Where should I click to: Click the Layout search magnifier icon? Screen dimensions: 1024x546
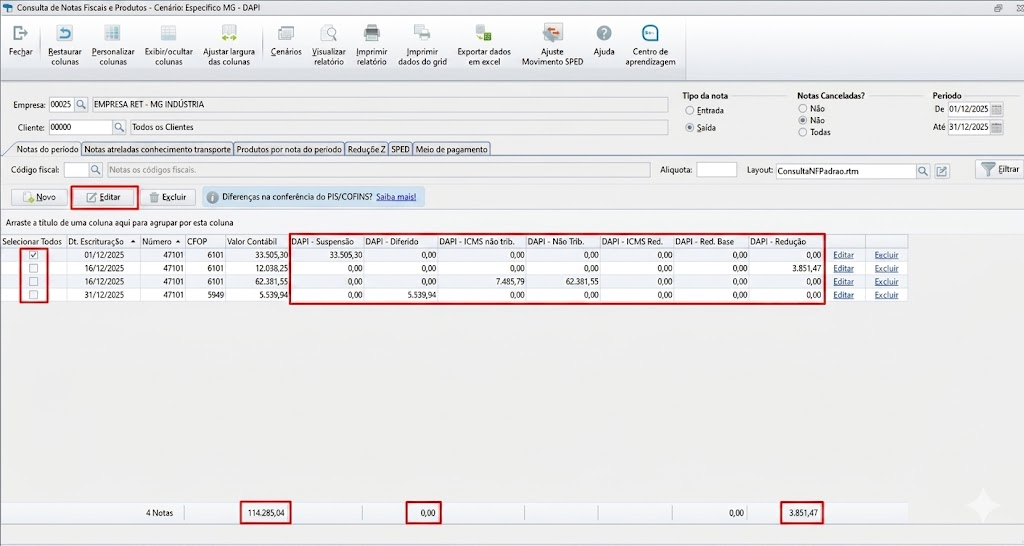pyautogui.click(x=923, y=171)
